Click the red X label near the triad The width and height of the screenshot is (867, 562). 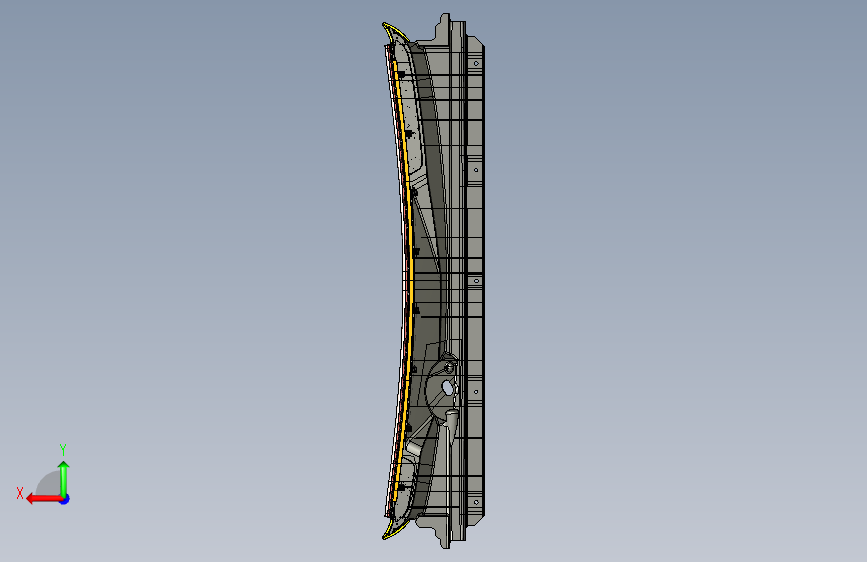pos(20,493)
